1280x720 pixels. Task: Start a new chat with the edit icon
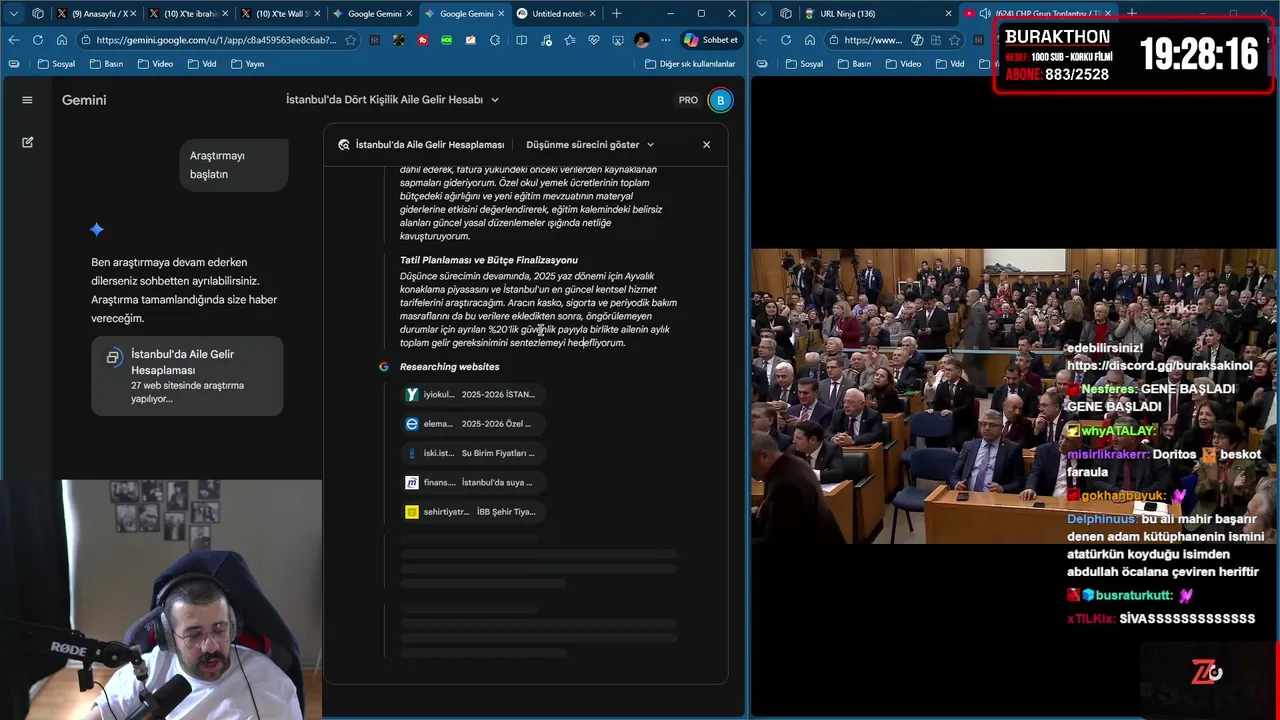click(x=27, y=142)
